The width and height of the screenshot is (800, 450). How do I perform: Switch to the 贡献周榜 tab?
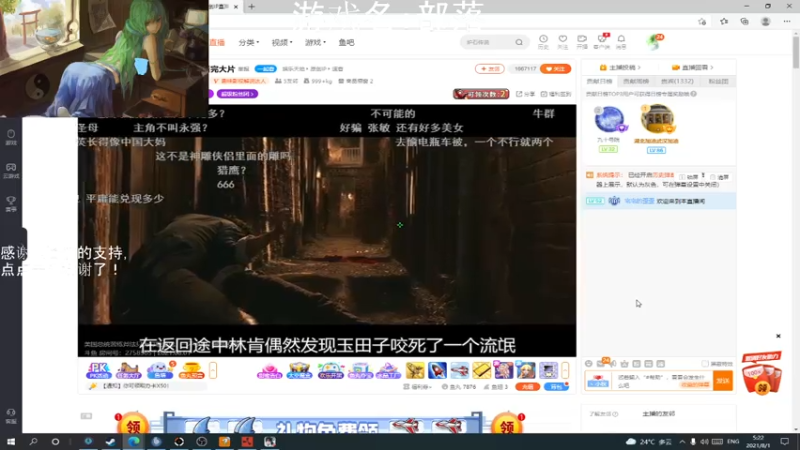tap(636, 81)
